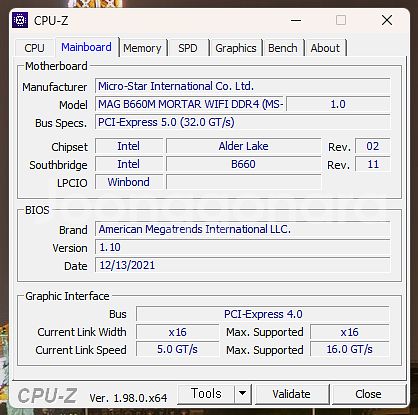Click the Current Link Width x16 value
The height and width of the screenshot is (415, 418).
pyautogui.click(x=178, y=332)
